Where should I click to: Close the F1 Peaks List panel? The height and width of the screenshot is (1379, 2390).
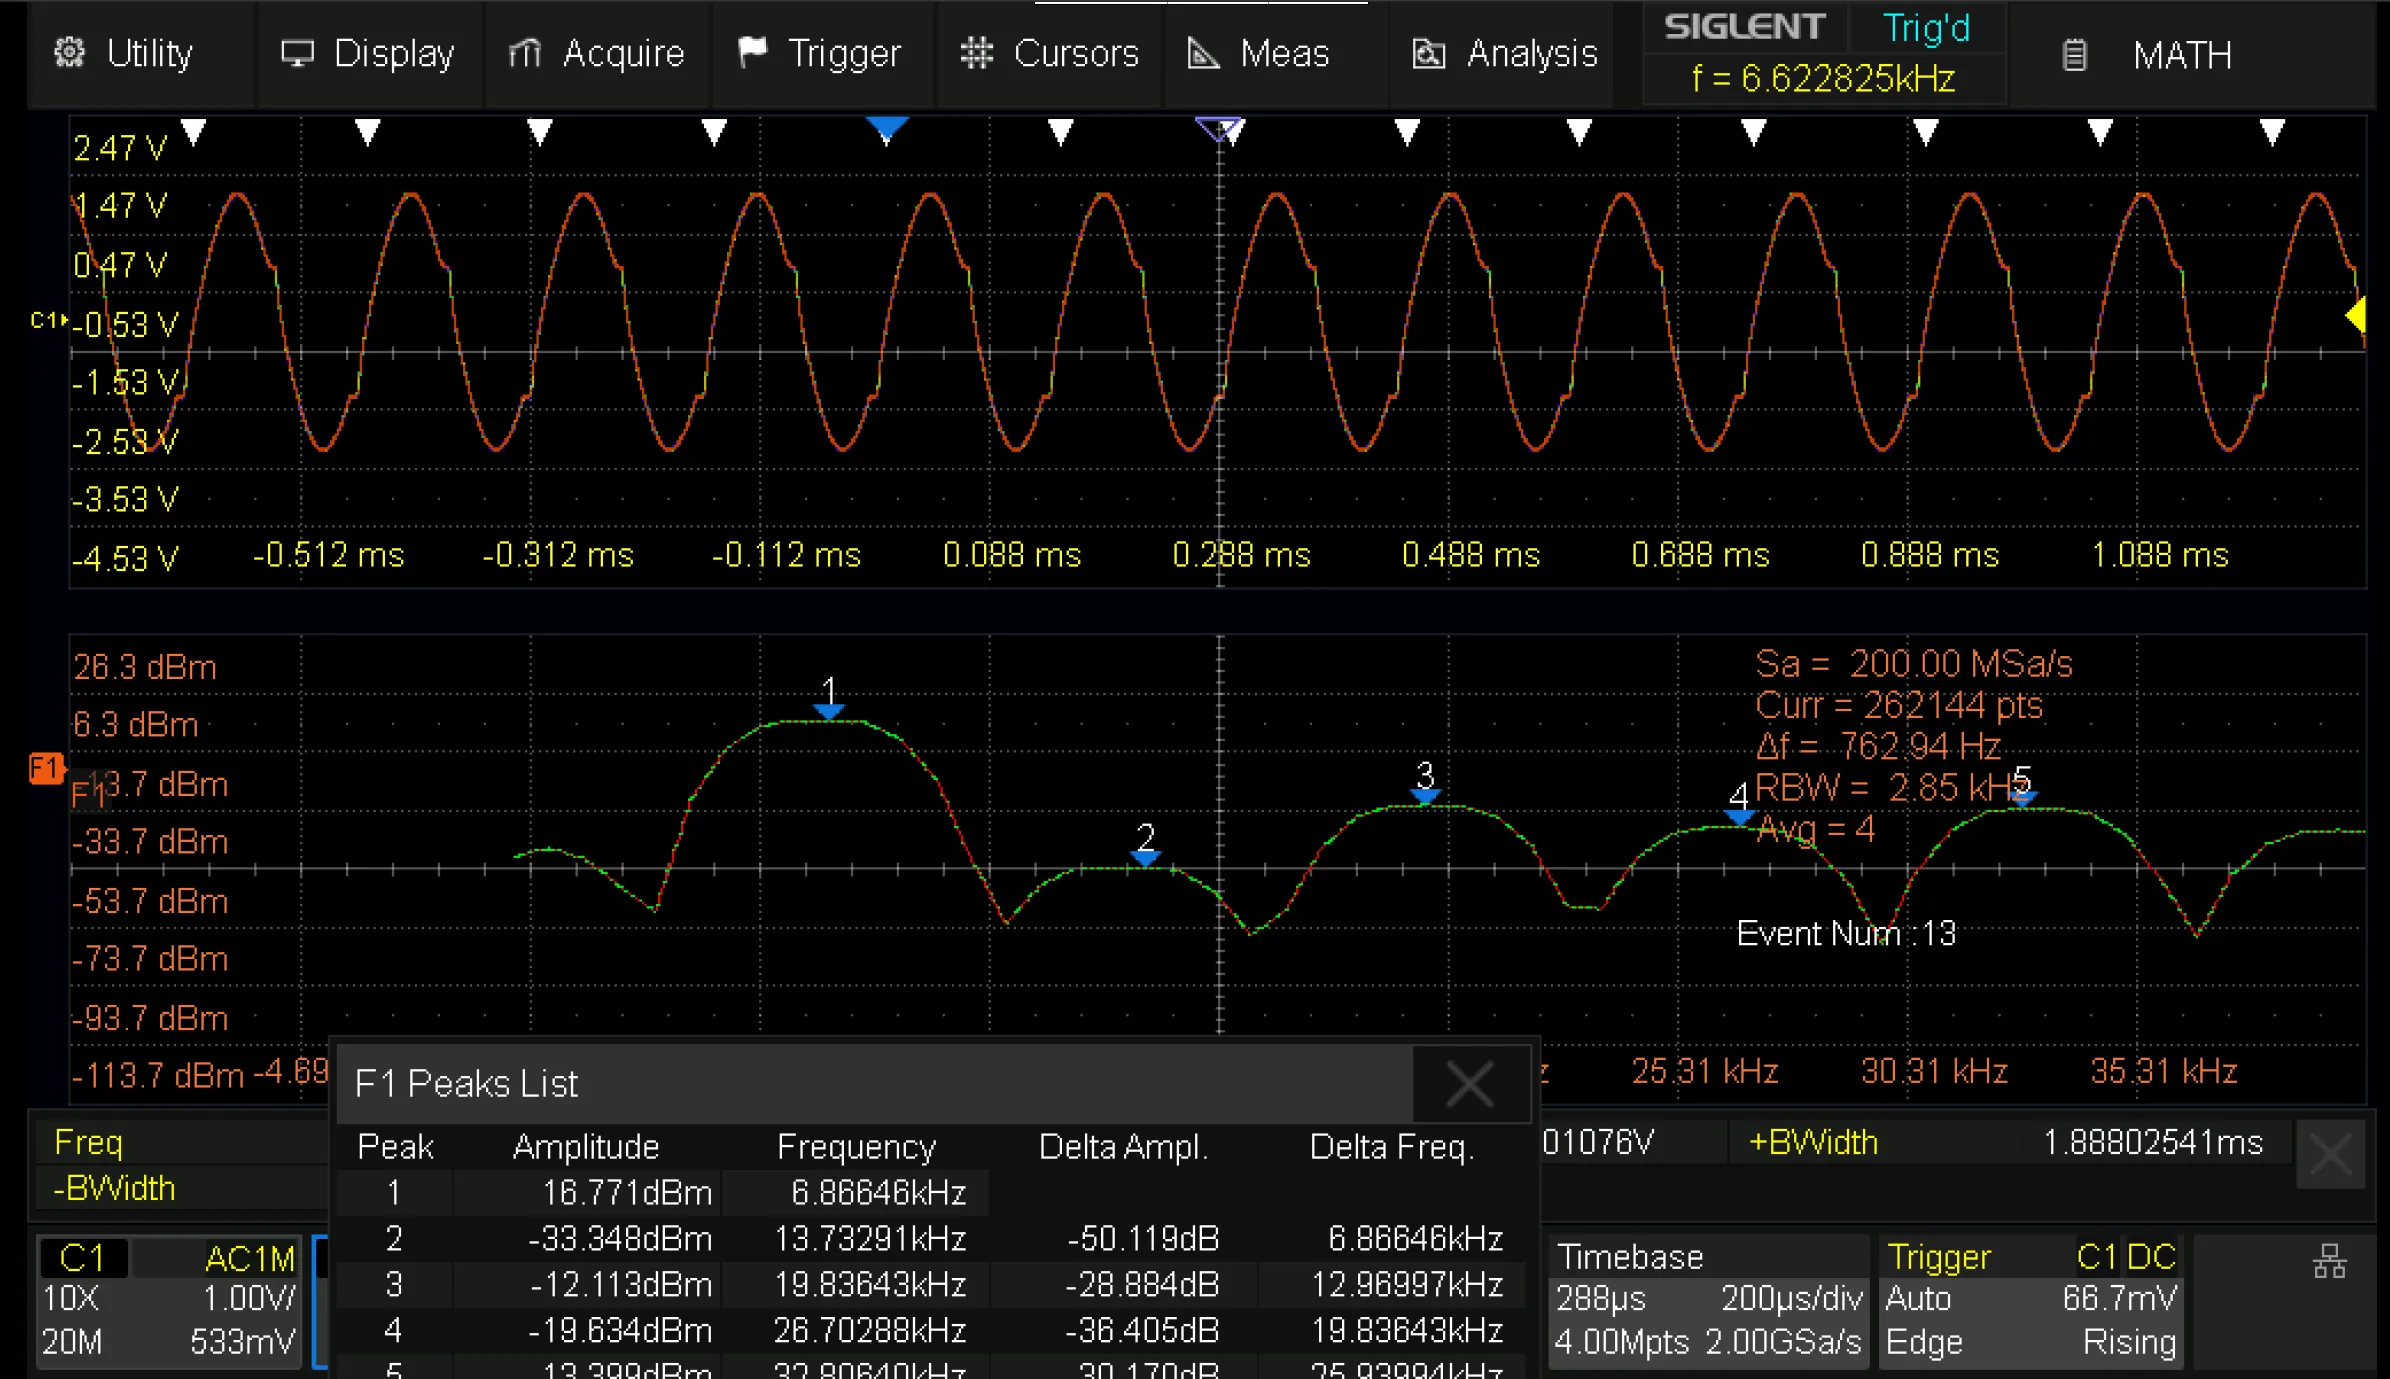click(x=1469, y=1084)
